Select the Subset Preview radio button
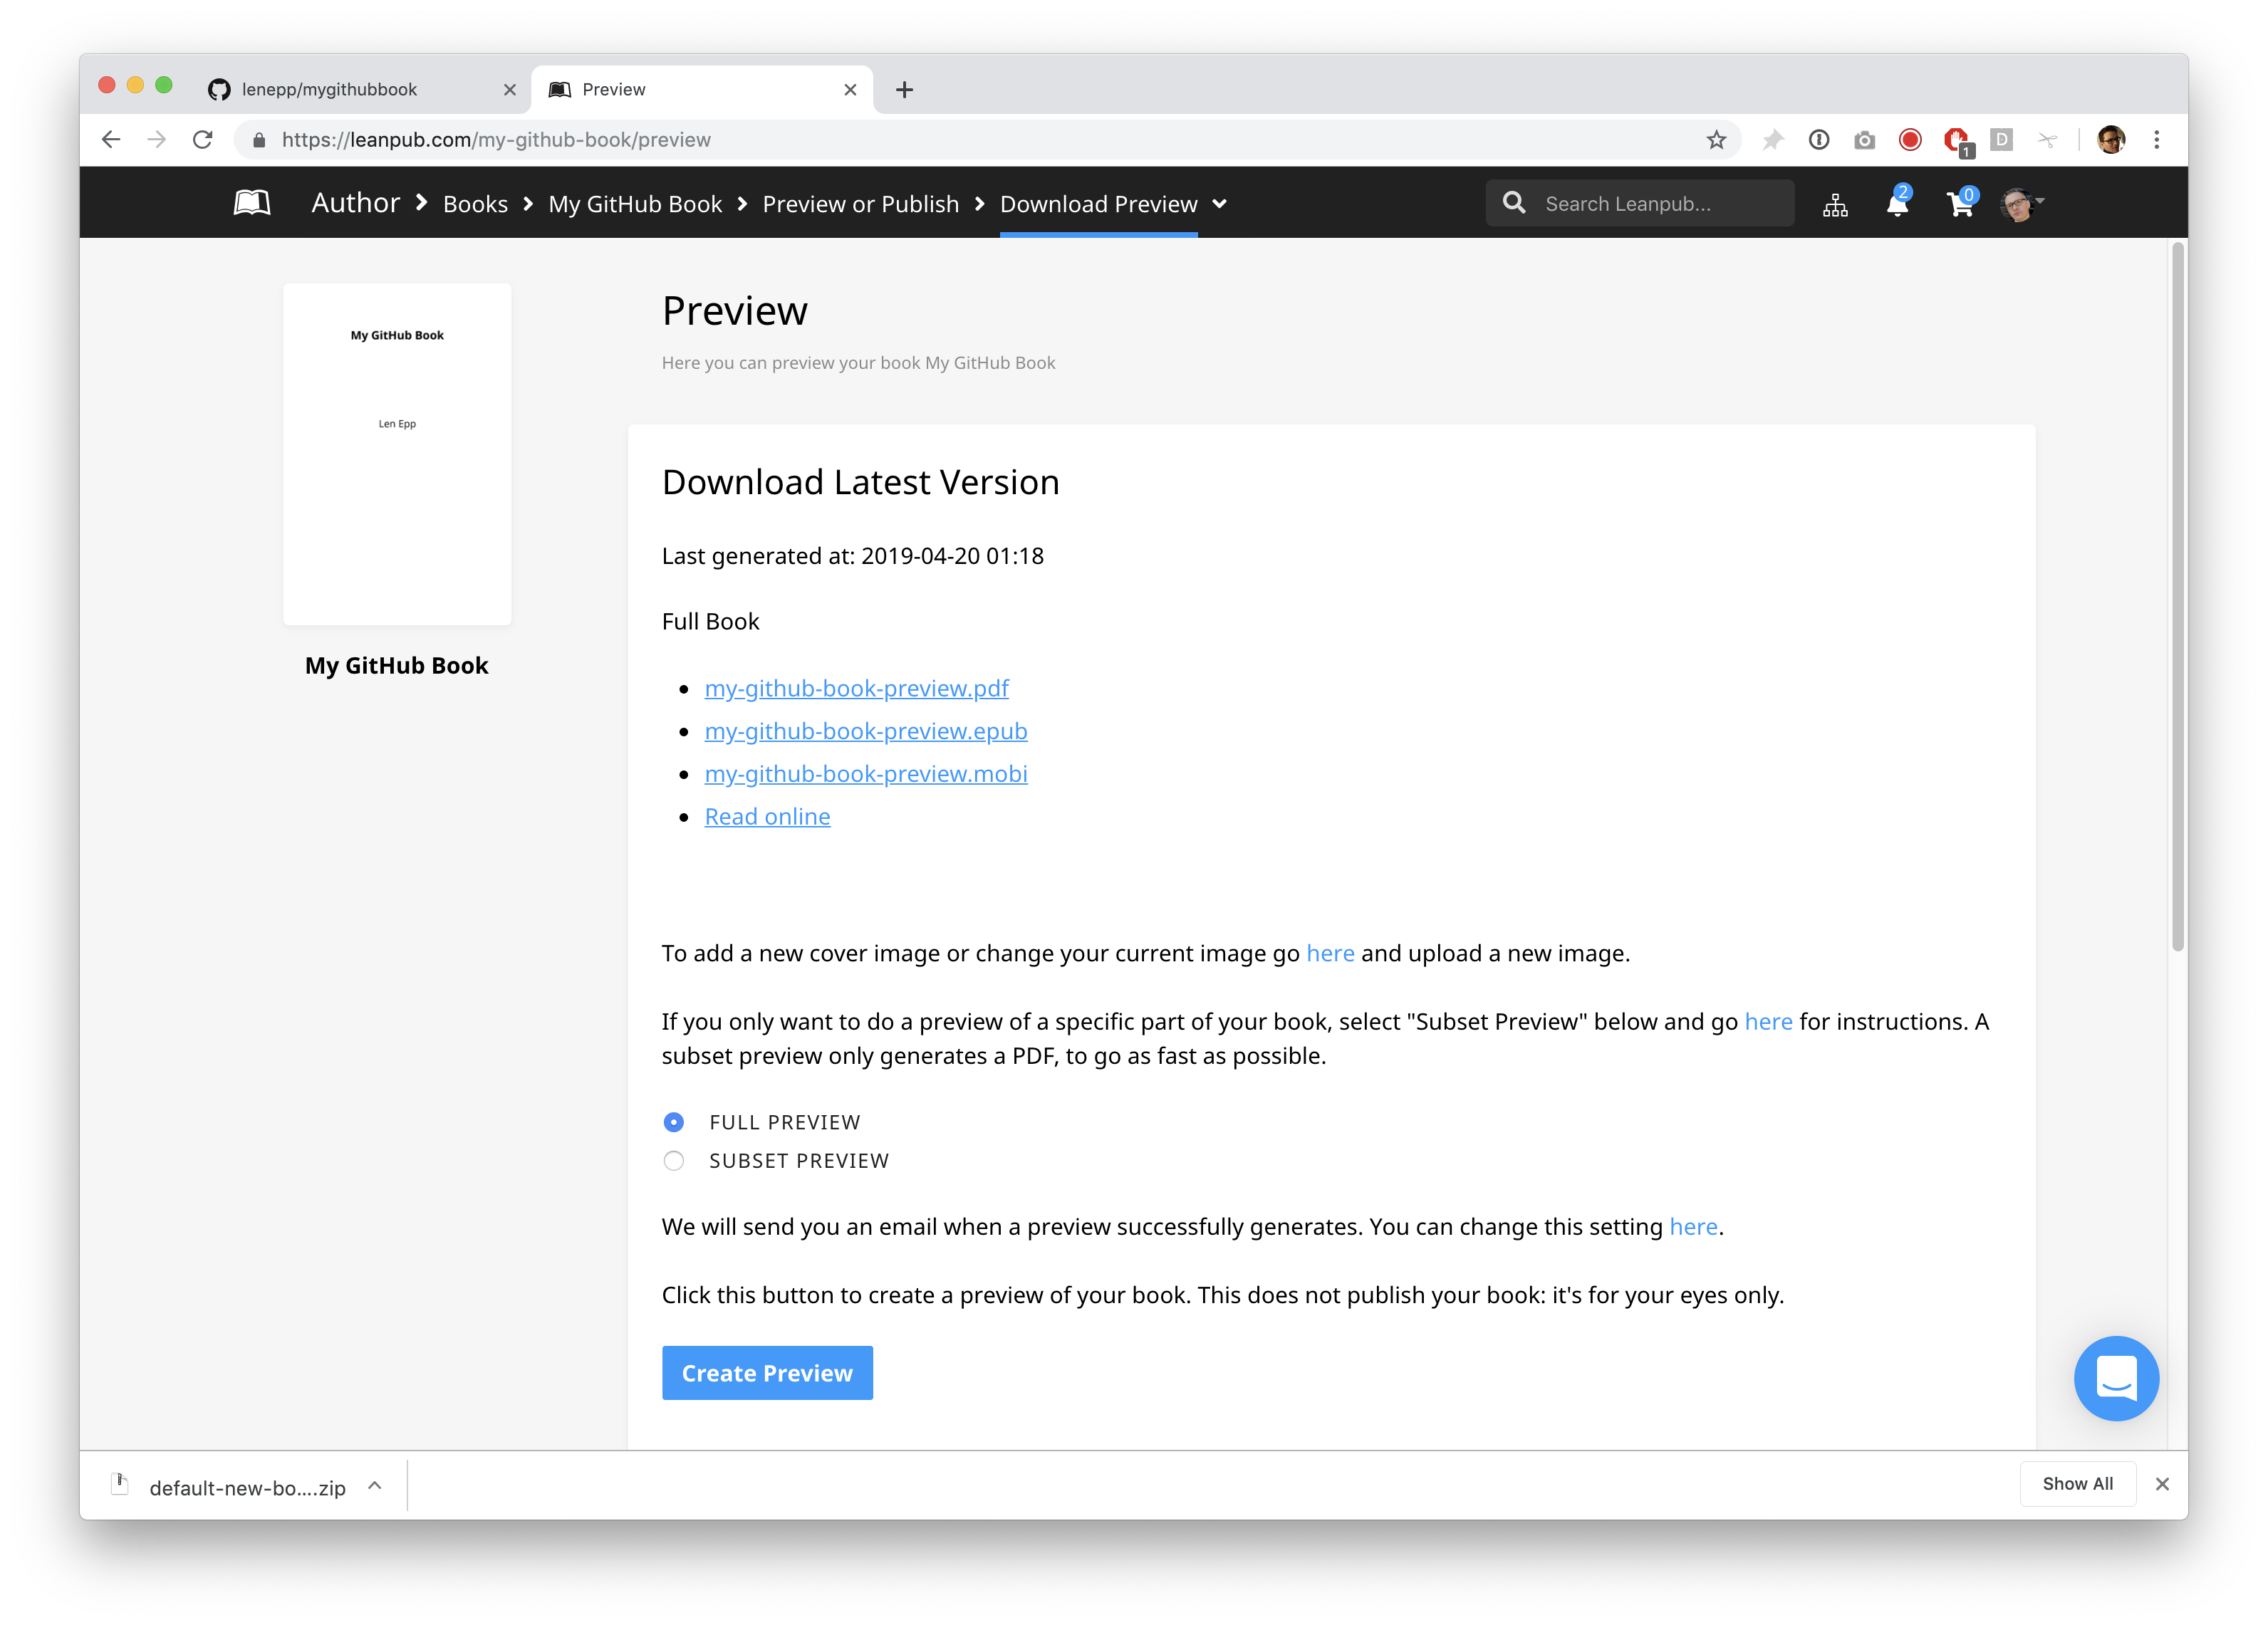The height and width of the screenshot is (1625, 2268). [x=674, y=1160]
